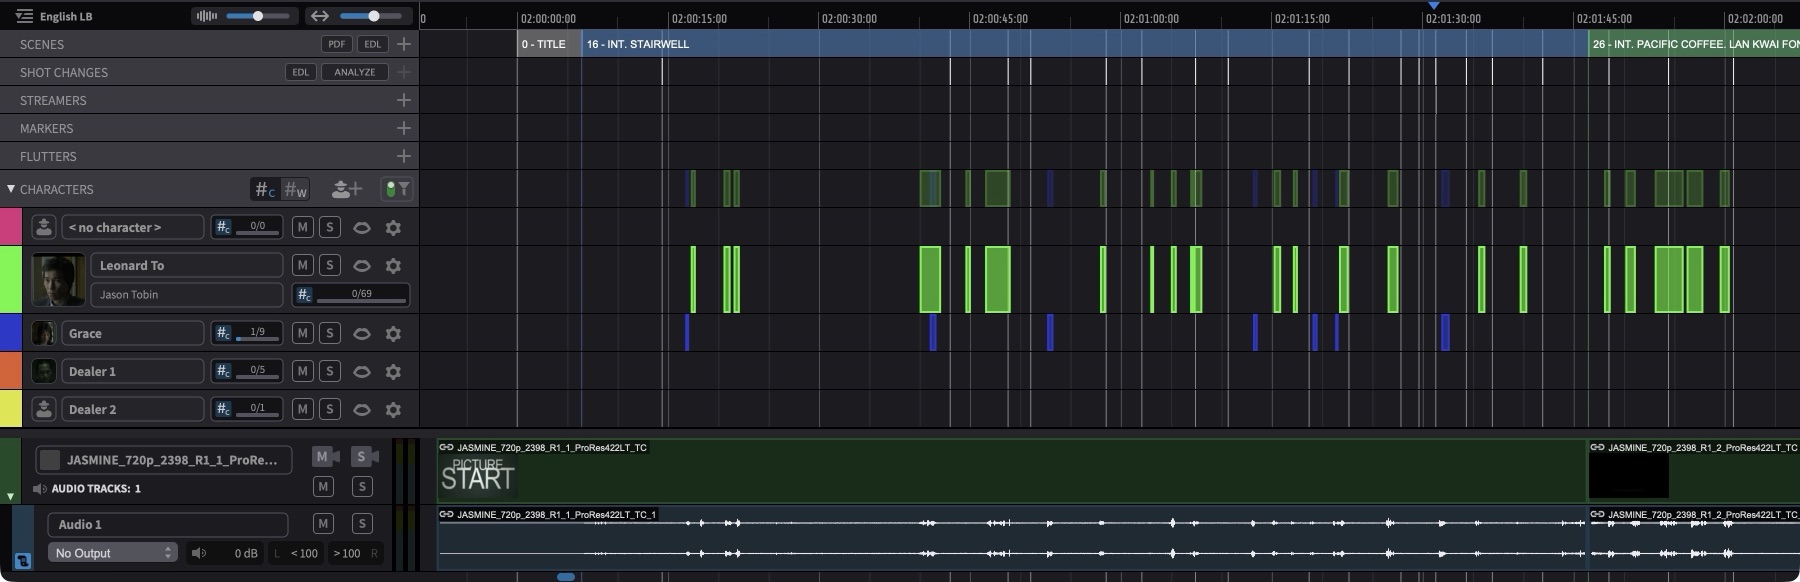Solo video with the S camera icon
Viewport: 1800px width, 582px height.
pyautogui.click(x=364, y=456)
